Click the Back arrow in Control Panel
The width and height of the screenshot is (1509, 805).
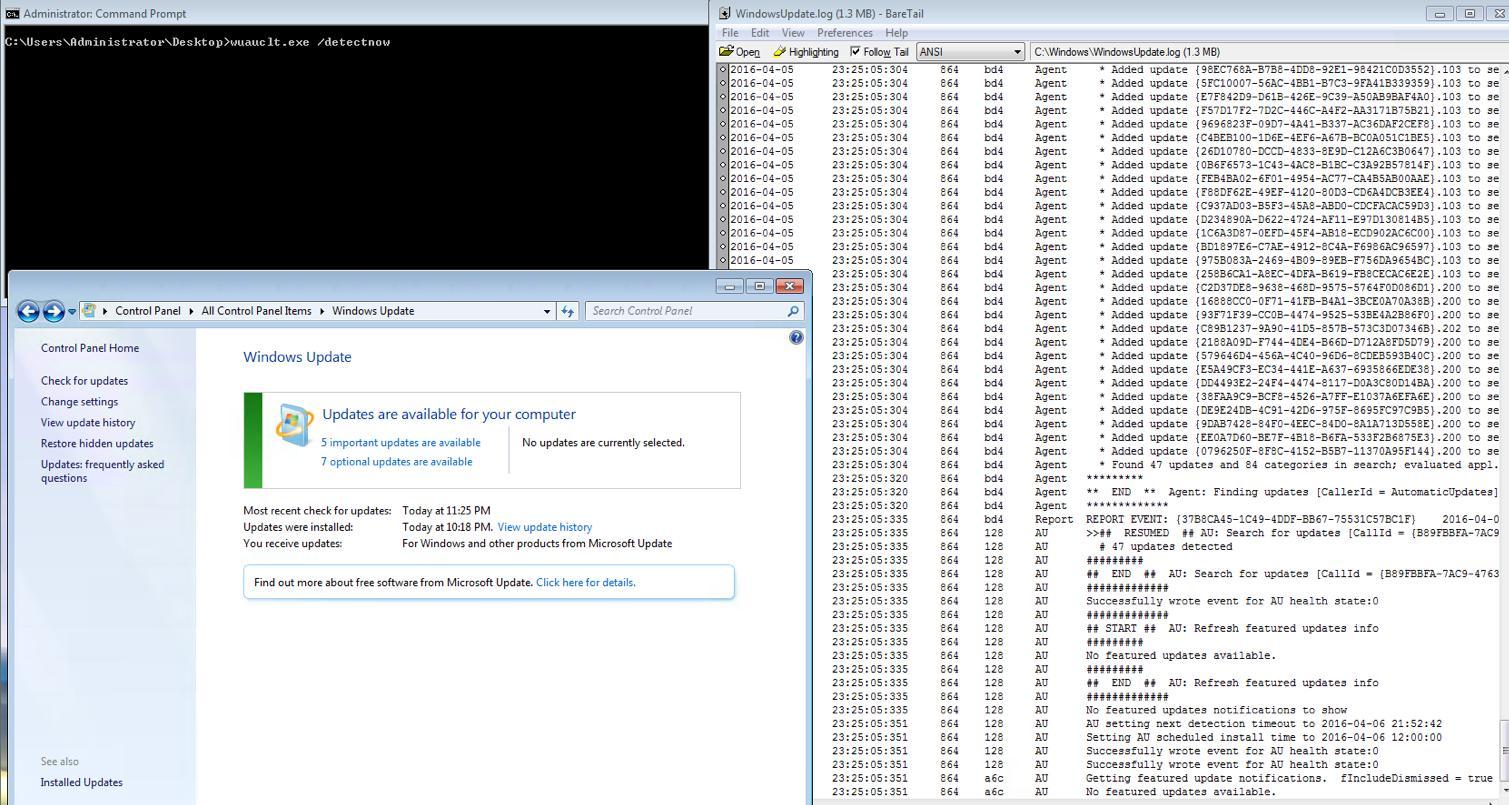pyautogui.click(x=28, y=311)
